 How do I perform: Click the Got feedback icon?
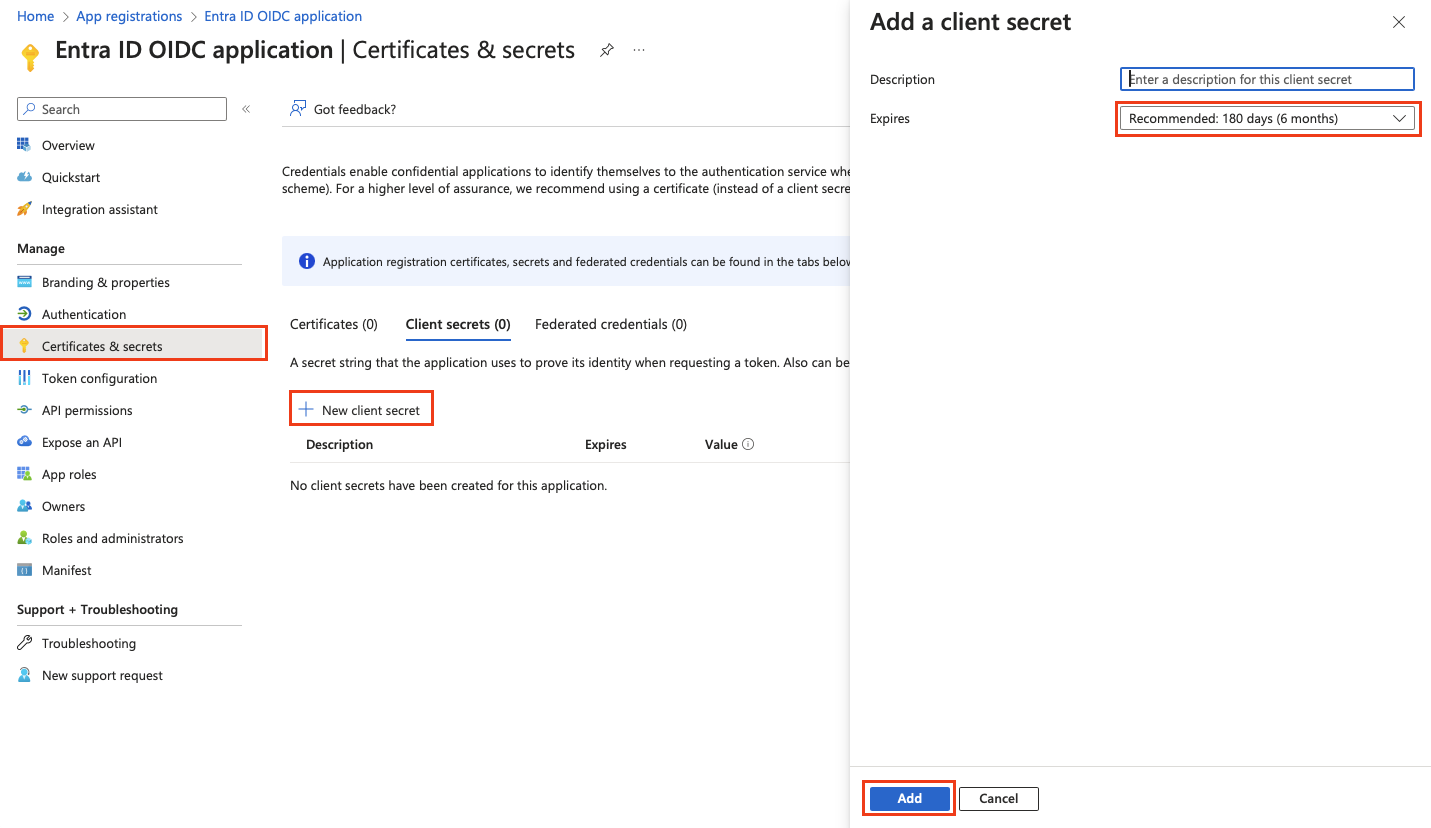click(297, 109)
